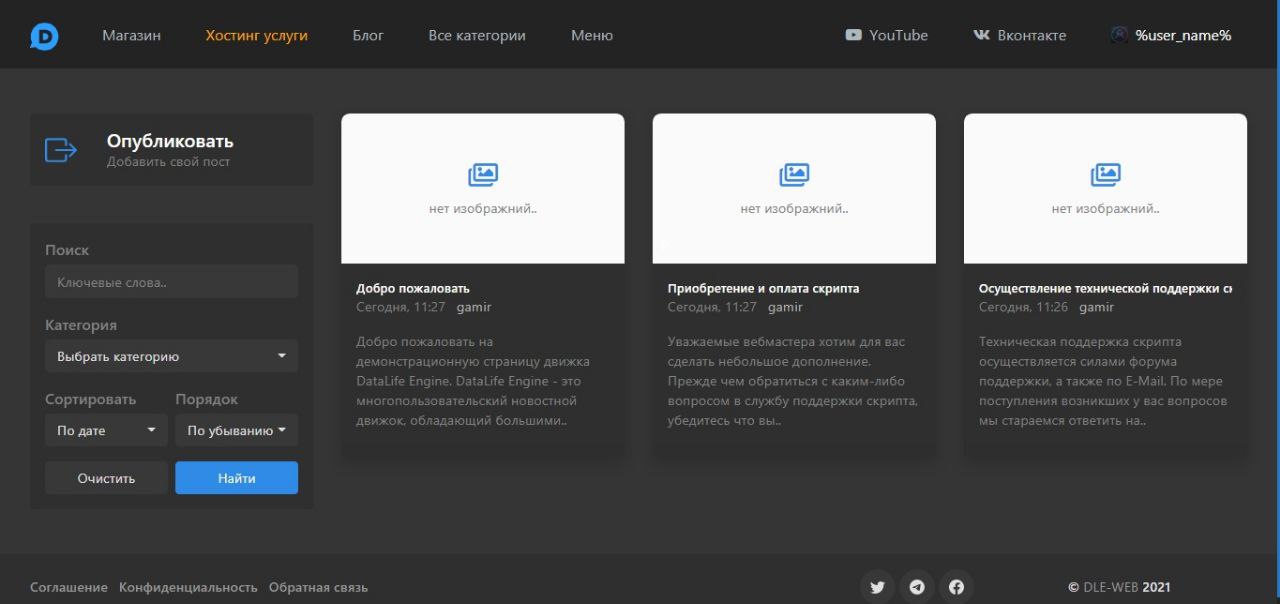Image resolution: width=1280 pixels, height=604 pixels.
Task: Open the Приобретение и оплата скрипта post title
Action: click(763, 288)
